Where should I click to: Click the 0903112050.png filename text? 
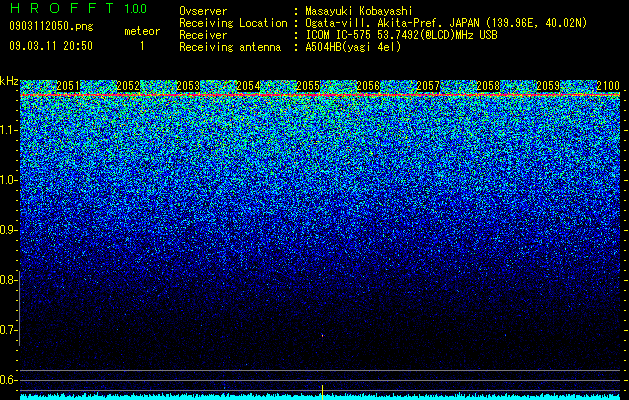click(x=51, y=27)
